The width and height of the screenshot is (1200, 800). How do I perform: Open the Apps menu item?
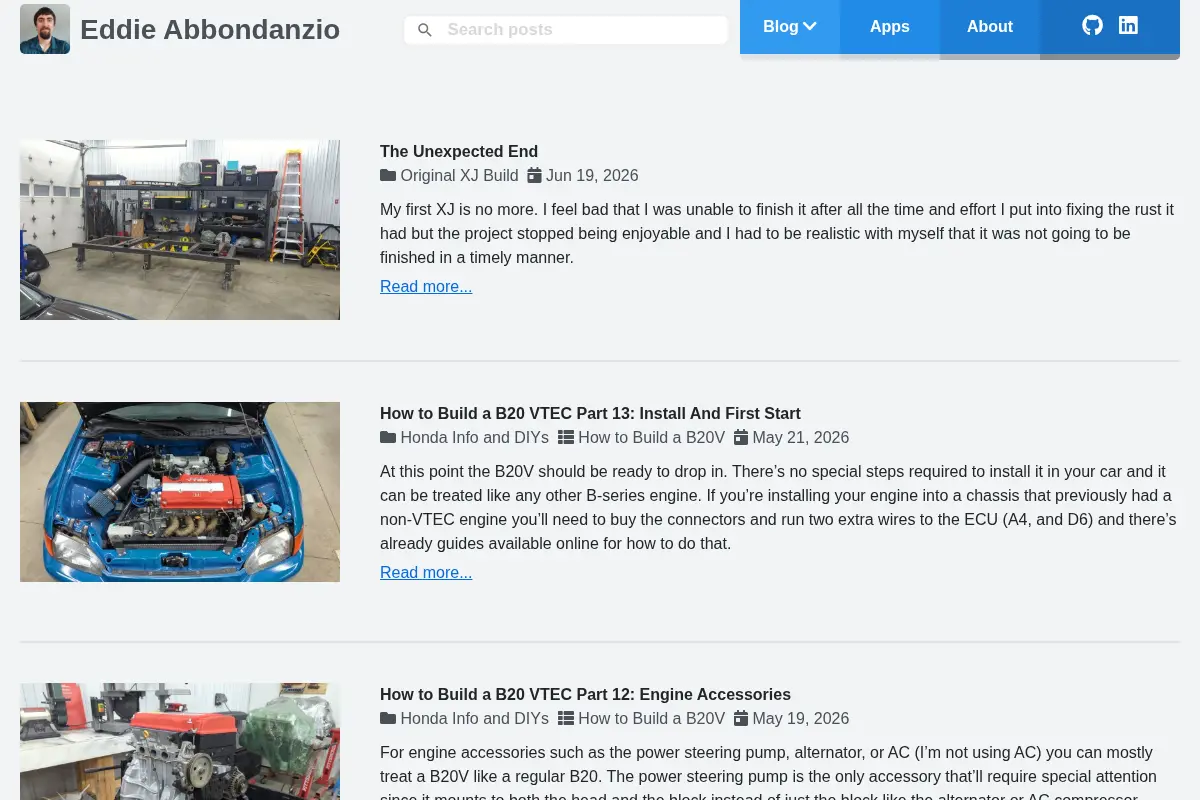point(890,27)
